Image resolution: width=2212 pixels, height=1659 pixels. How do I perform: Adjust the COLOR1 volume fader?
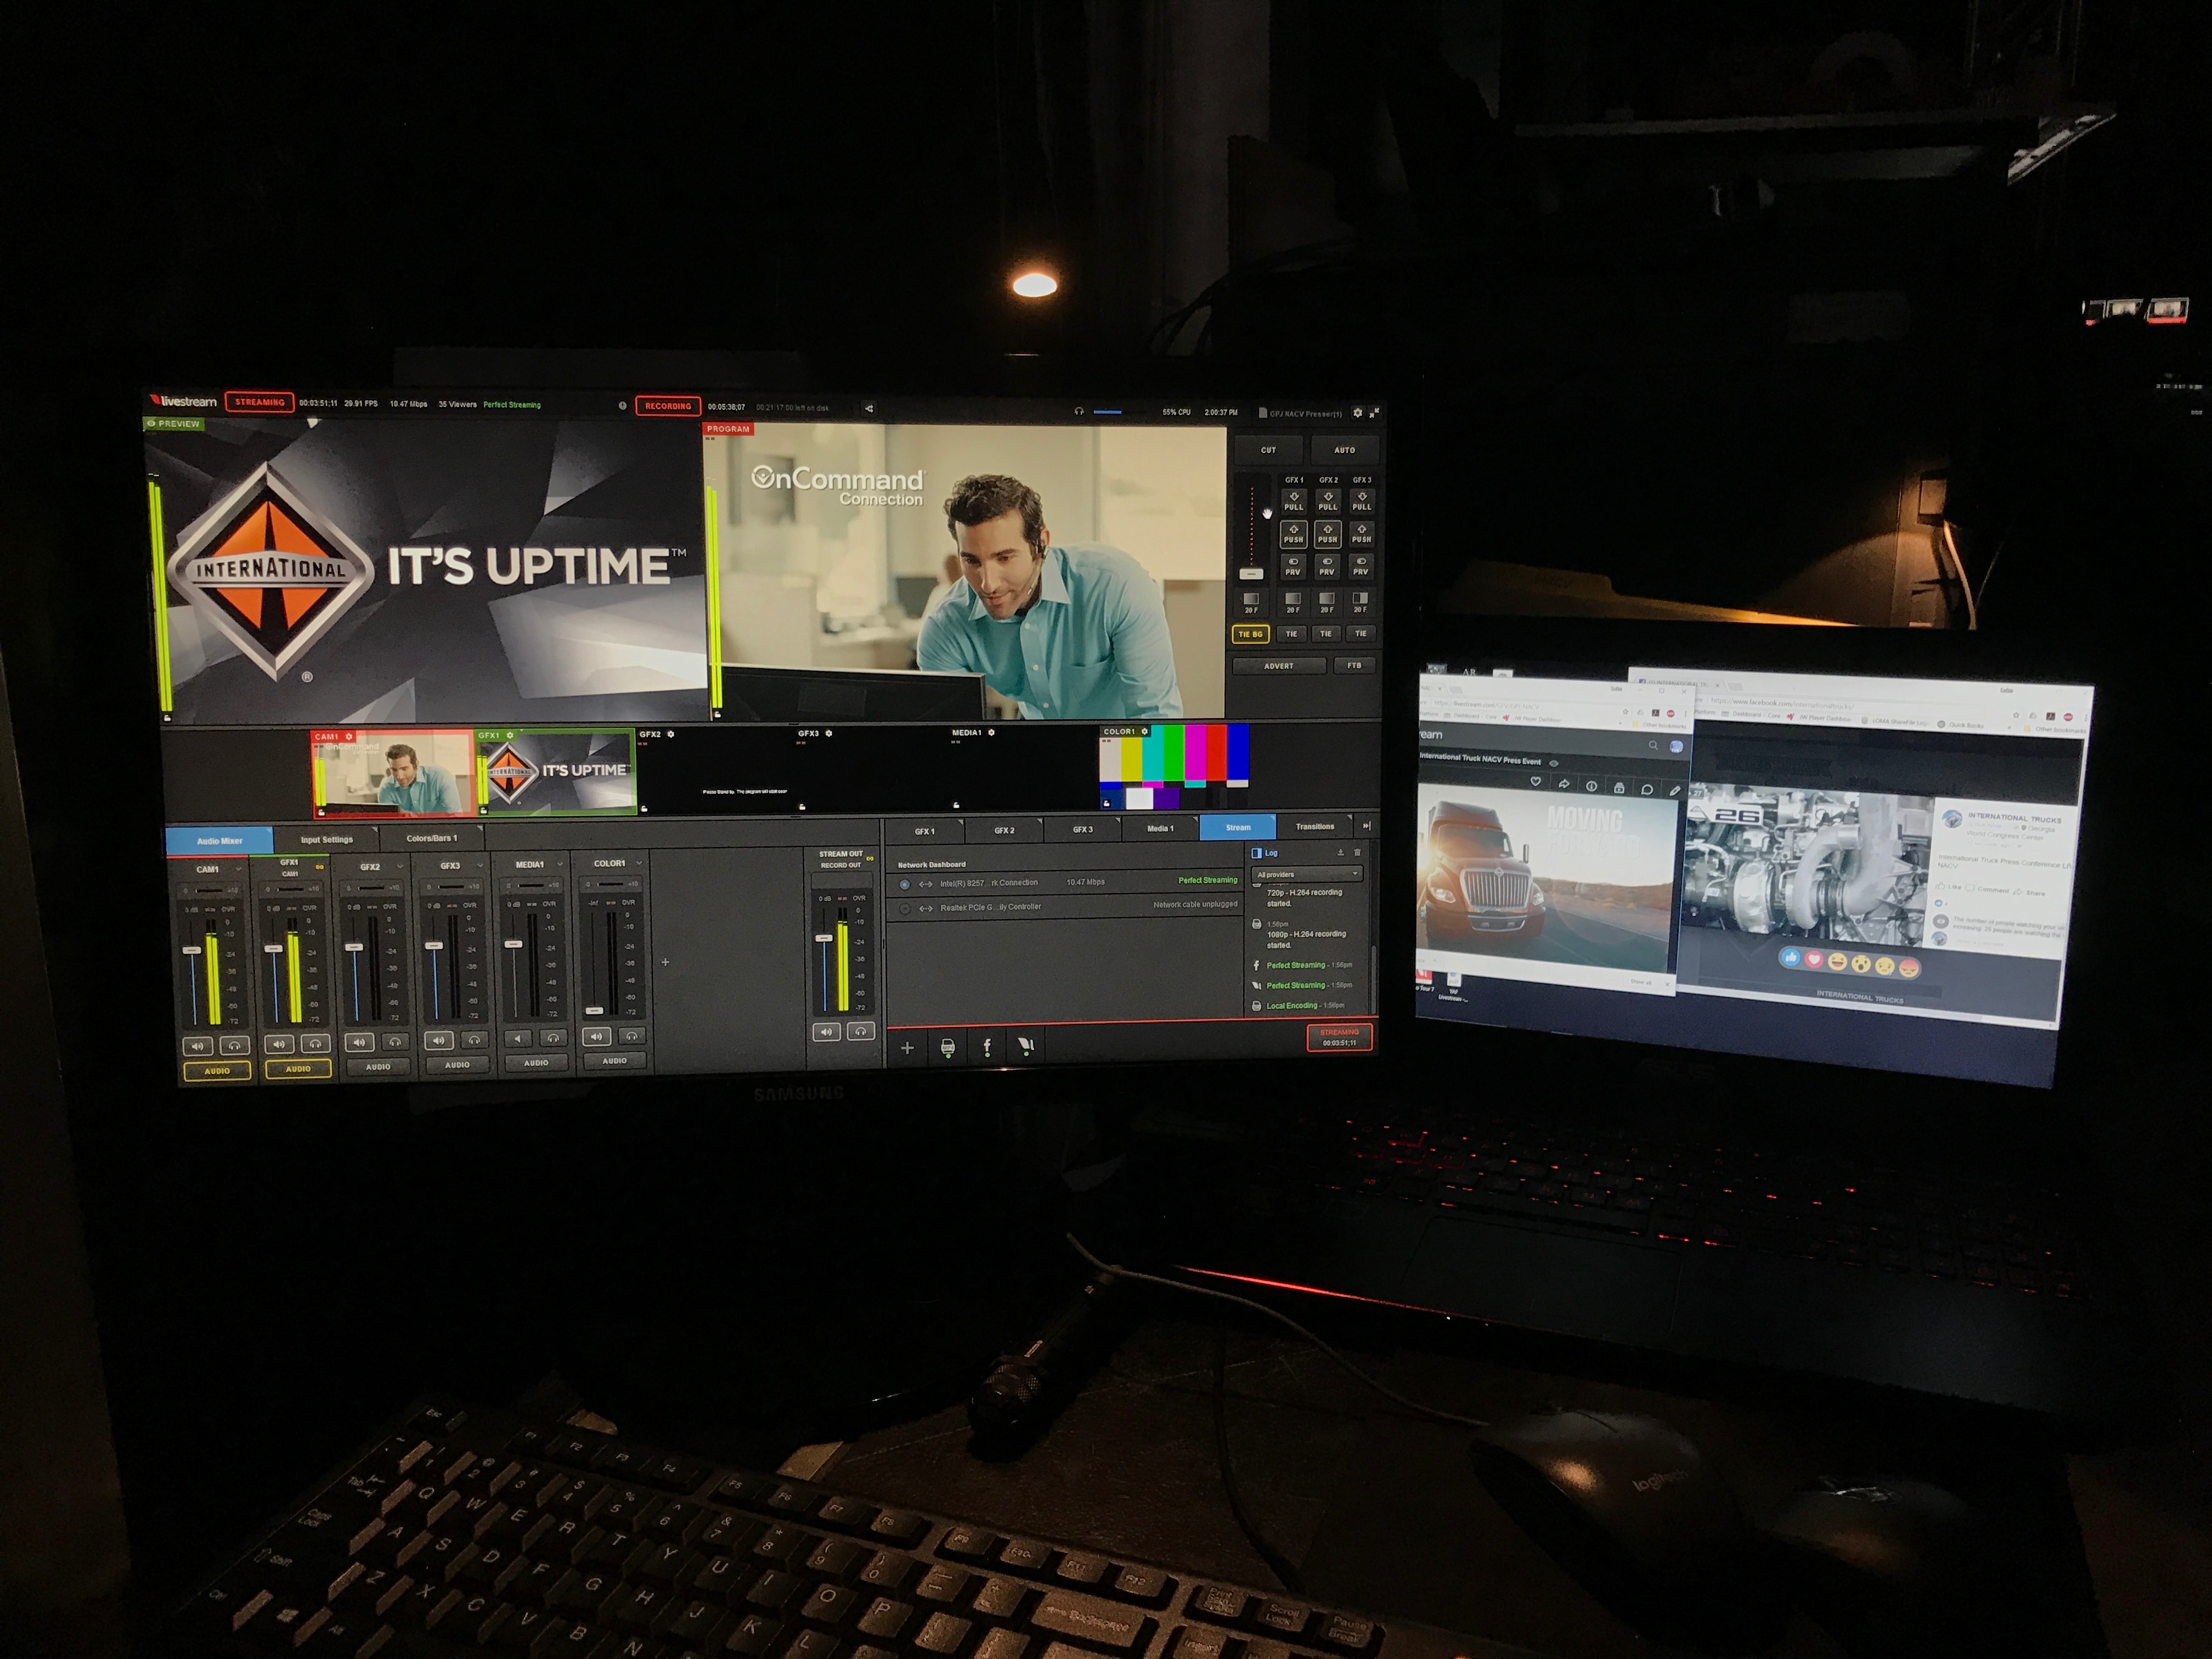click(594, 1010)
